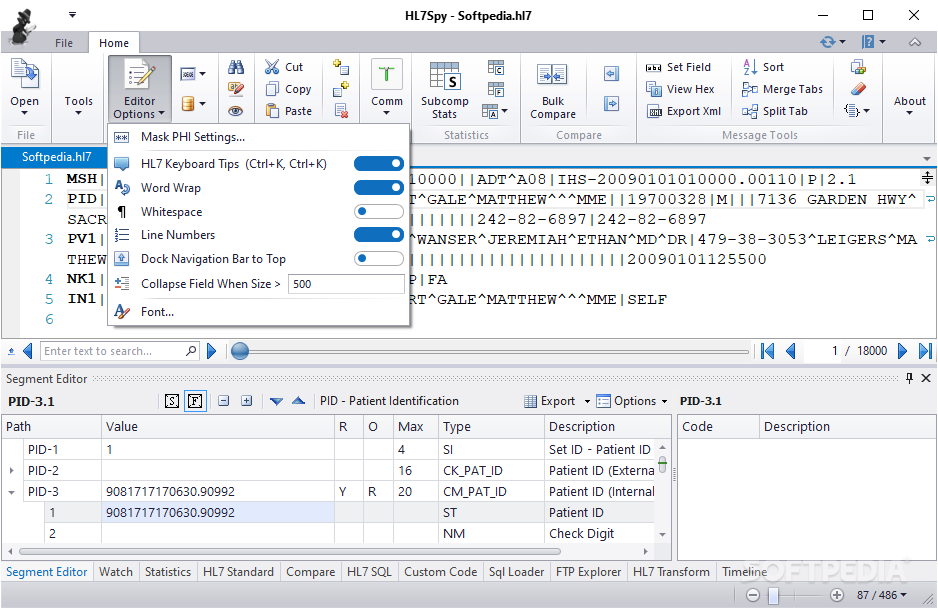Toggle the F field view button

(195, 401)
